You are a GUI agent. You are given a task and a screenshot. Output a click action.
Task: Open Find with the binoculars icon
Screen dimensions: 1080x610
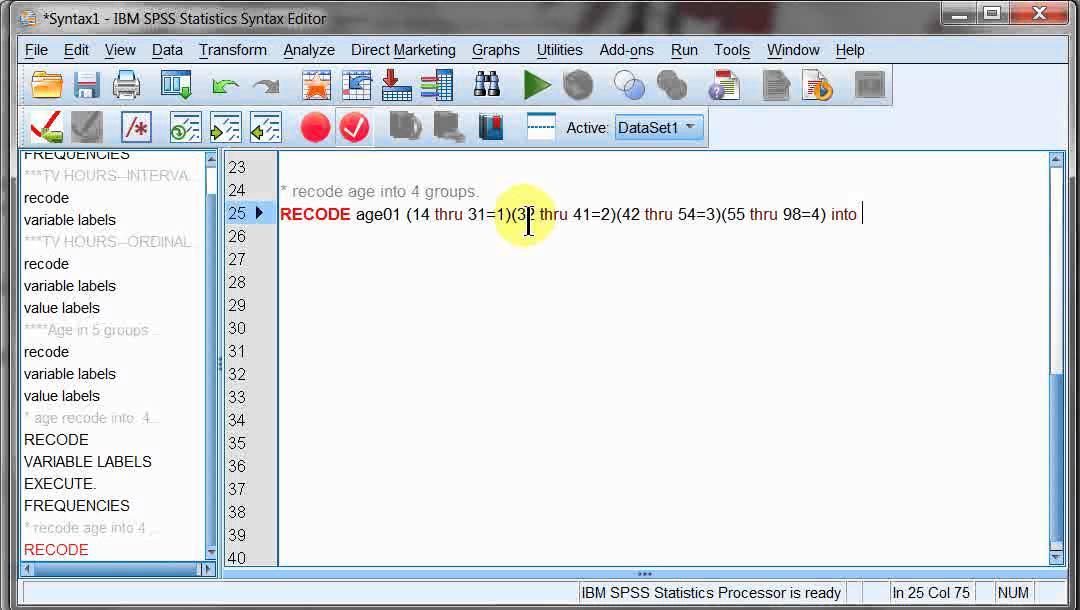[x=487, y=85]
